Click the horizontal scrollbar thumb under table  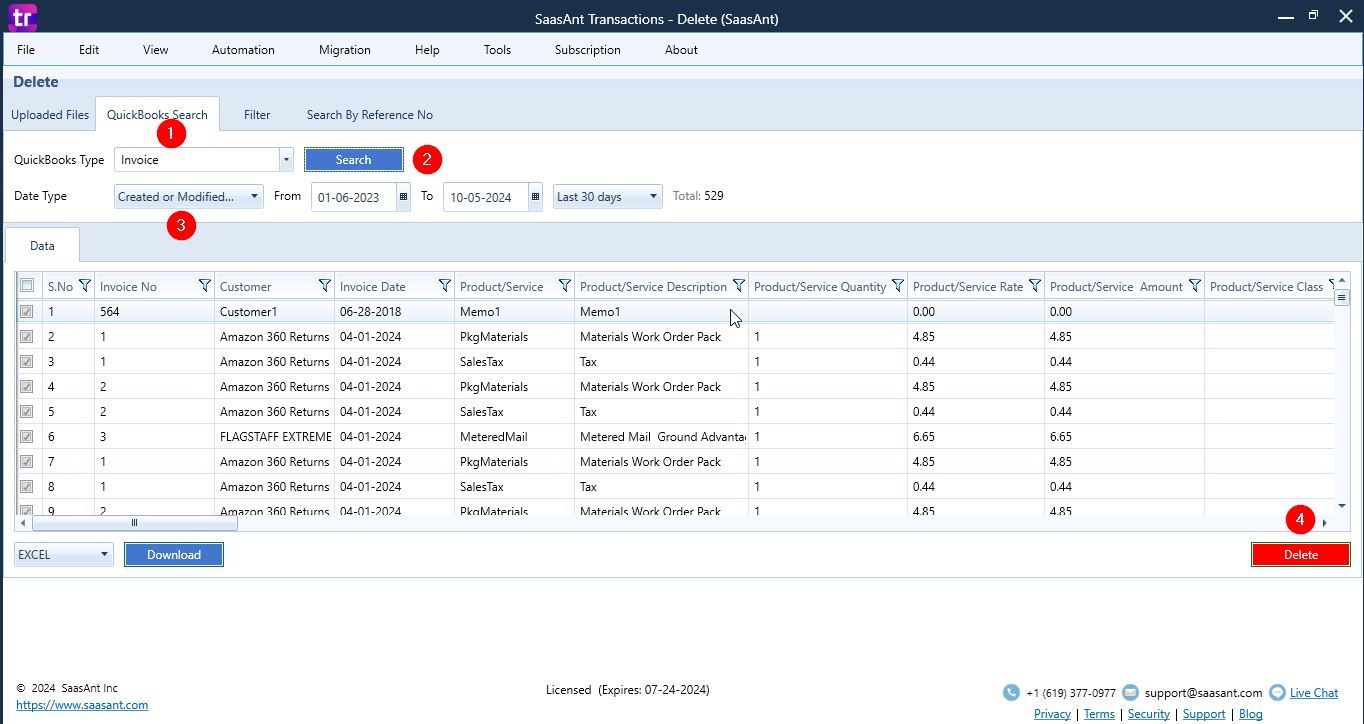[x=134, y=522]
